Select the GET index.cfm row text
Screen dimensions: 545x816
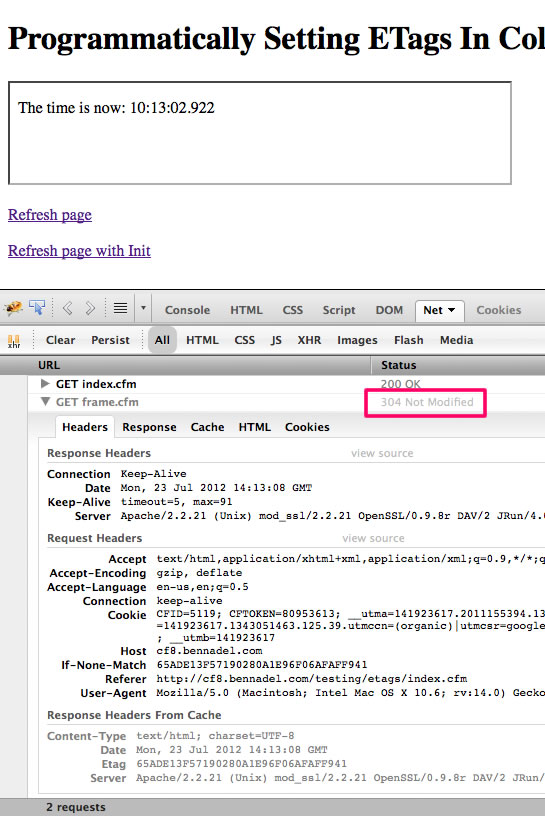pos(96,384)
